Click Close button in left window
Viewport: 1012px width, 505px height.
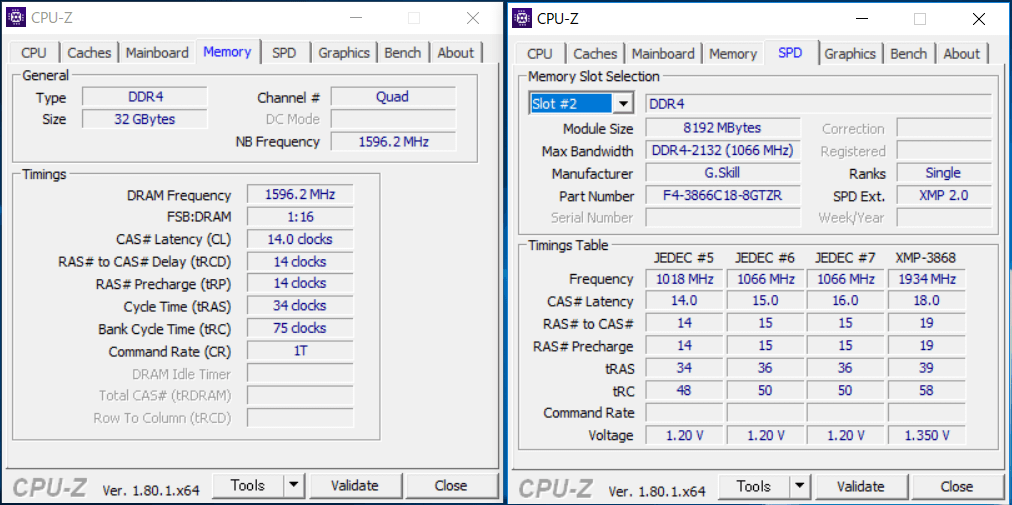[451, 486]
